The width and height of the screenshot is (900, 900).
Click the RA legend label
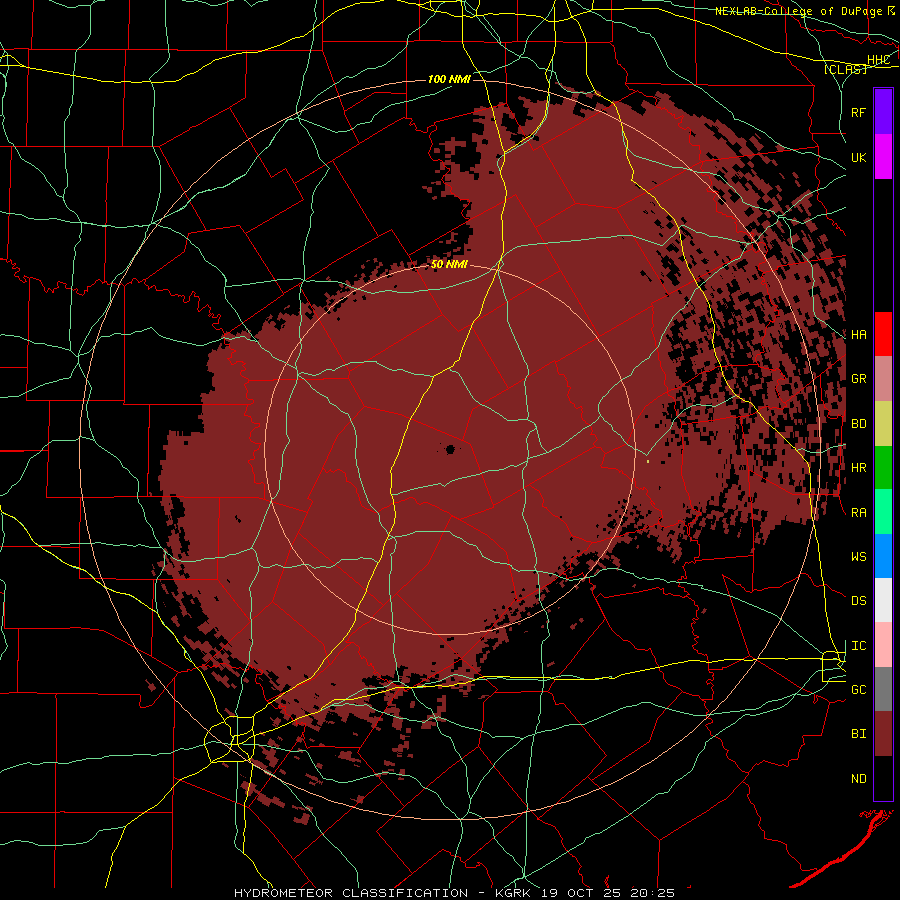tap(859, 513)
